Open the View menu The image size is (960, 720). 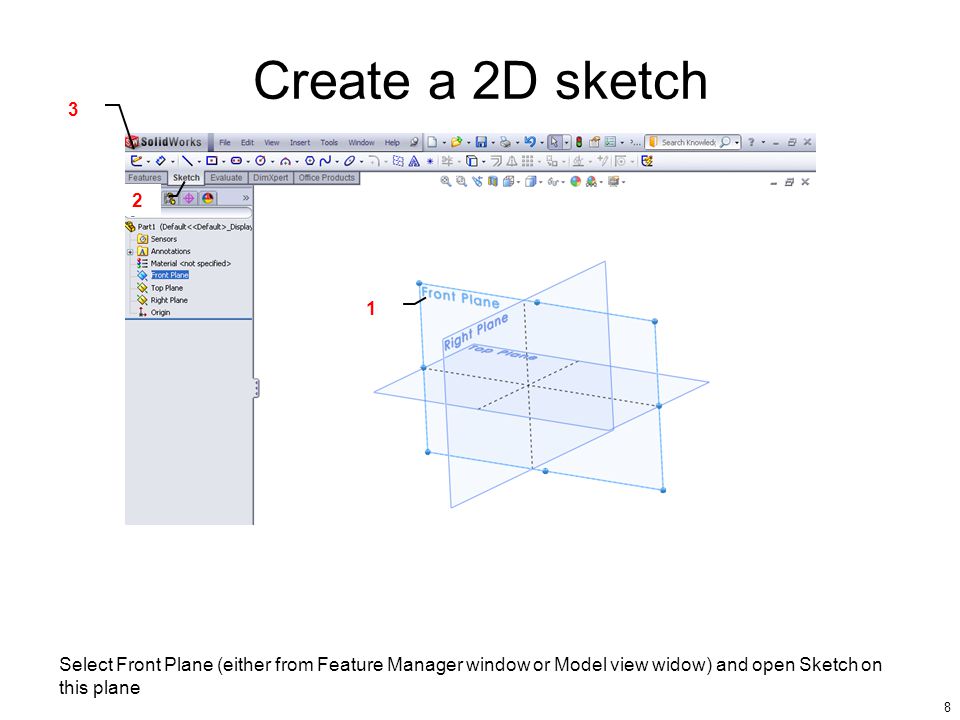click(x=272, y=142)
